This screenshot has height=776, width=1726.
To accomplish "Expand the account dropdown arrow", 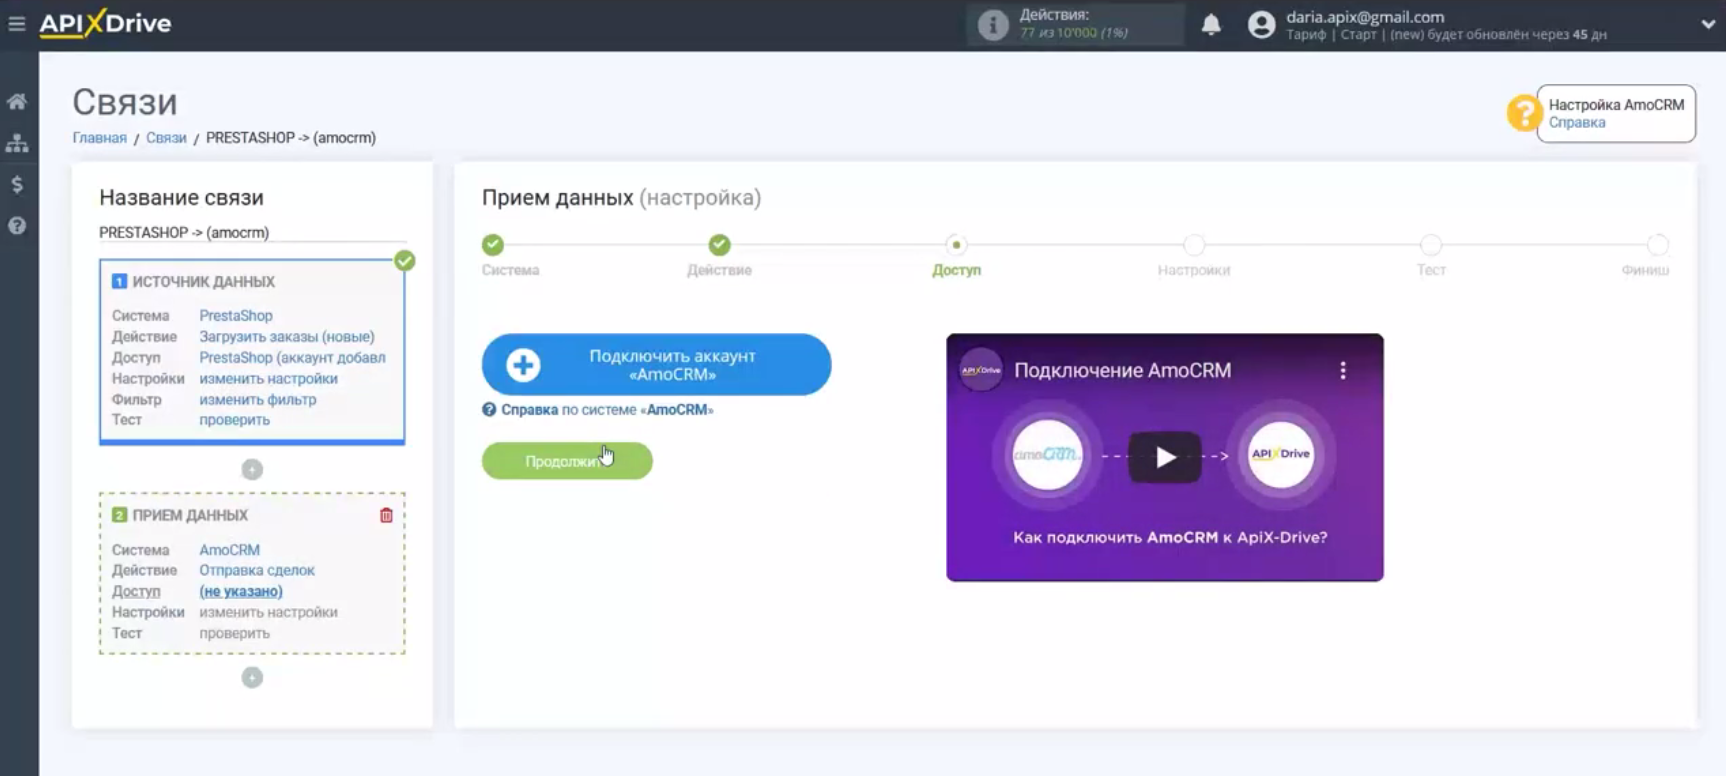I will click(x=1708, y=25).
